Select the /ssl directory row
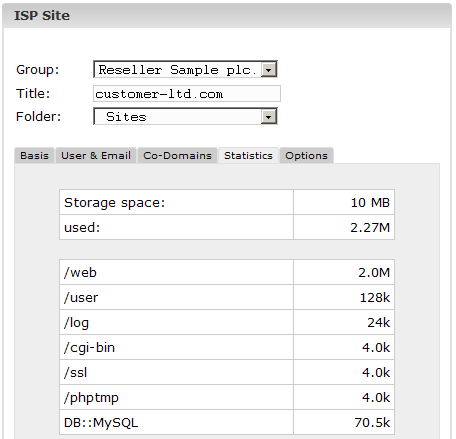Screen dimensions: 456x439 [227, 372]
